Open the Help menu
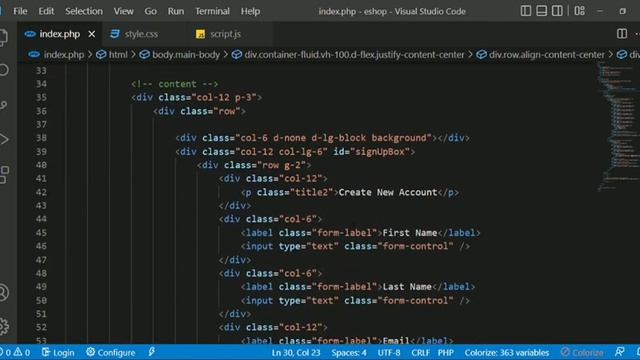 pos(250,11)
